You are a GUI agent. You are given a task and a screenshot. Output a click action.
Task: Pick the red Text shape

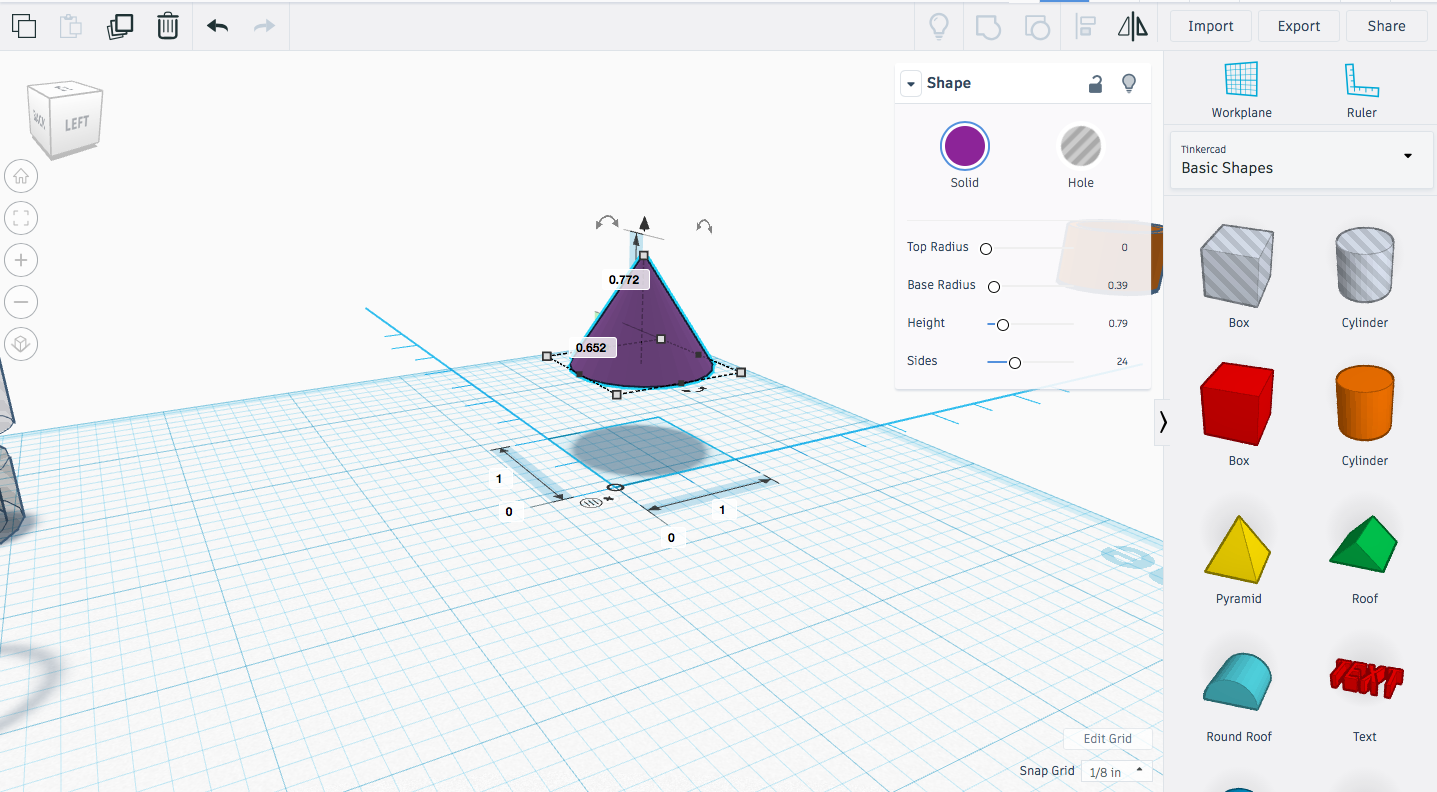(1365, 677)
